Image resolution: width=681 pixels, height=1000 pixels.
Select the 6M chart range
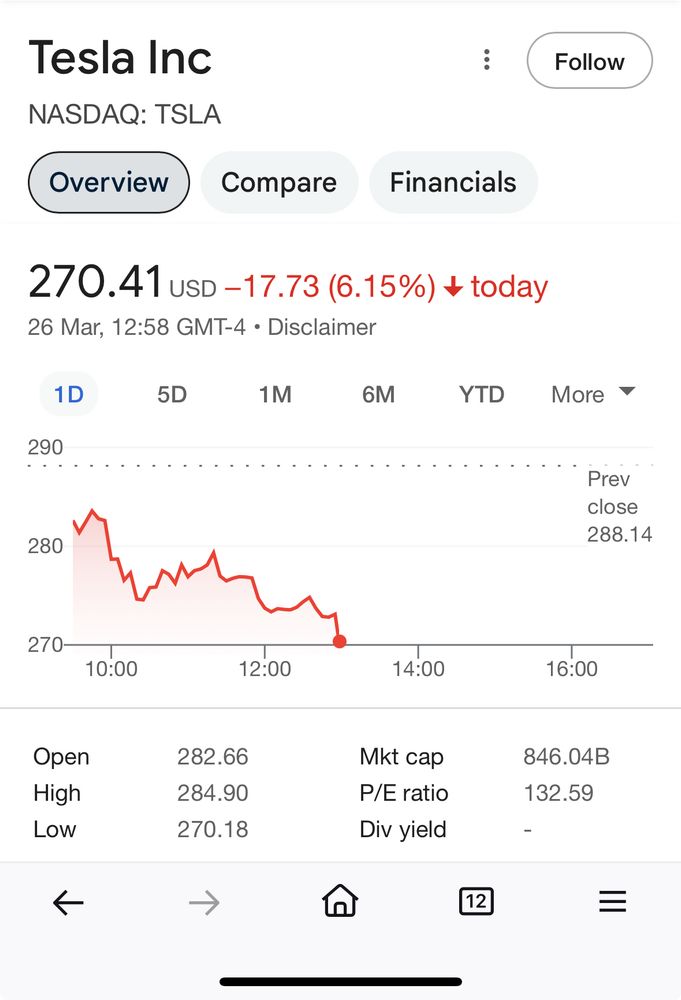[x=378, y=394]
